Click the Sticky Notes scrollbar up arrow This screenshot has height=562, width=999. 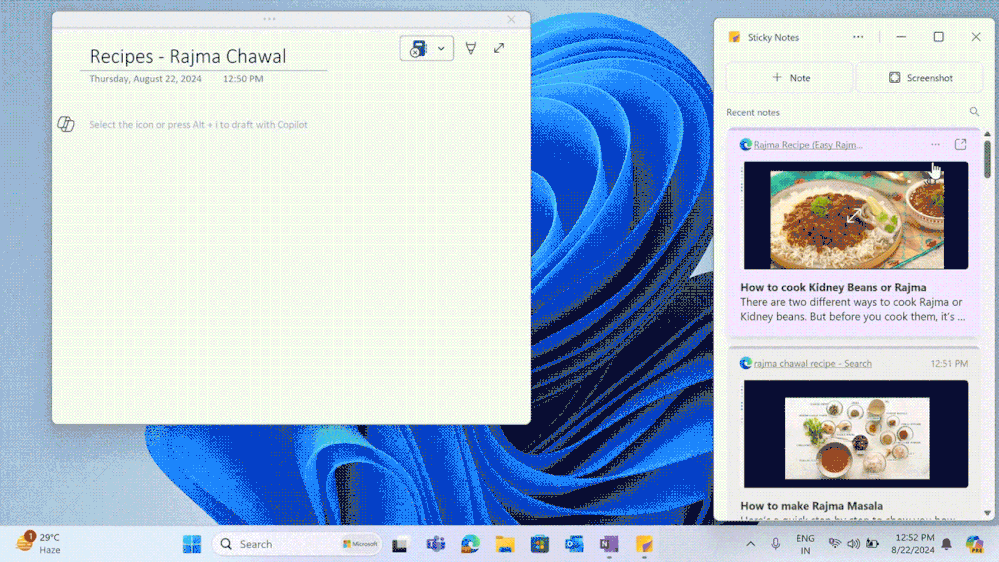click(988, 134)
